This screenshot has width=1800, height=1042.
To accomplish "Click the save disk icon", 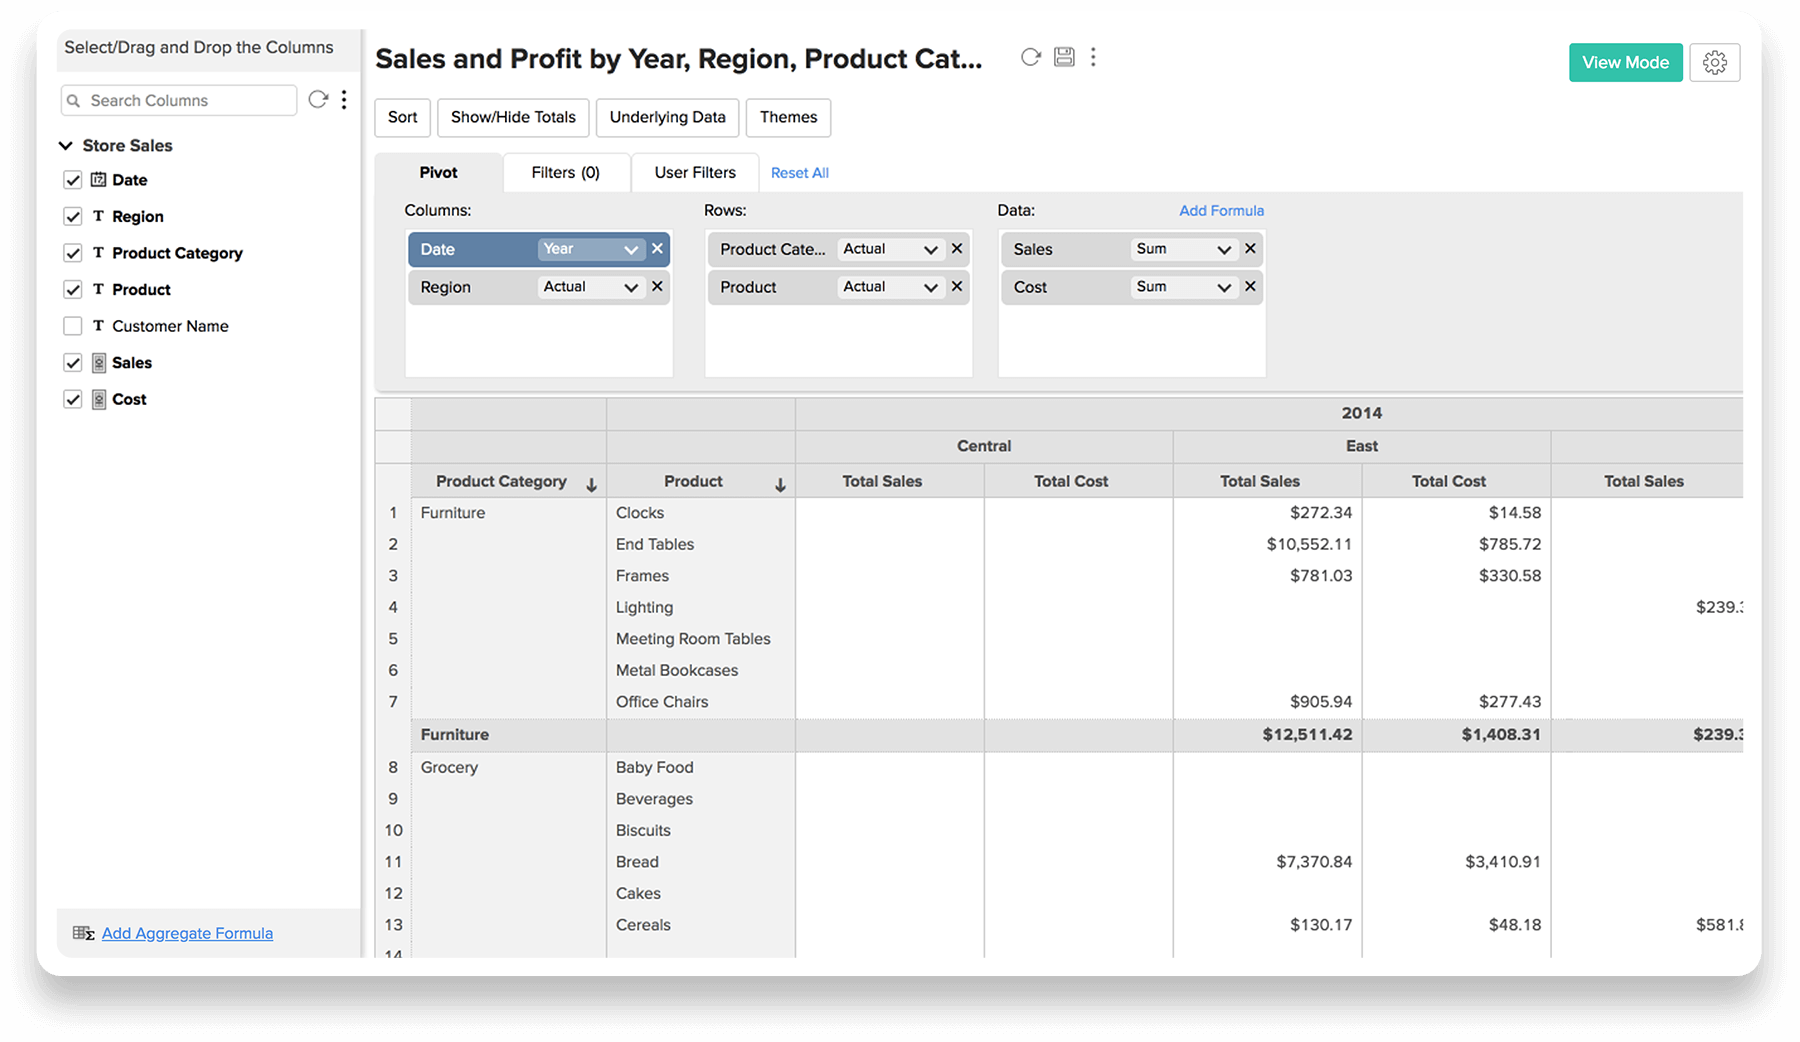I will (x=1064, y=57).
